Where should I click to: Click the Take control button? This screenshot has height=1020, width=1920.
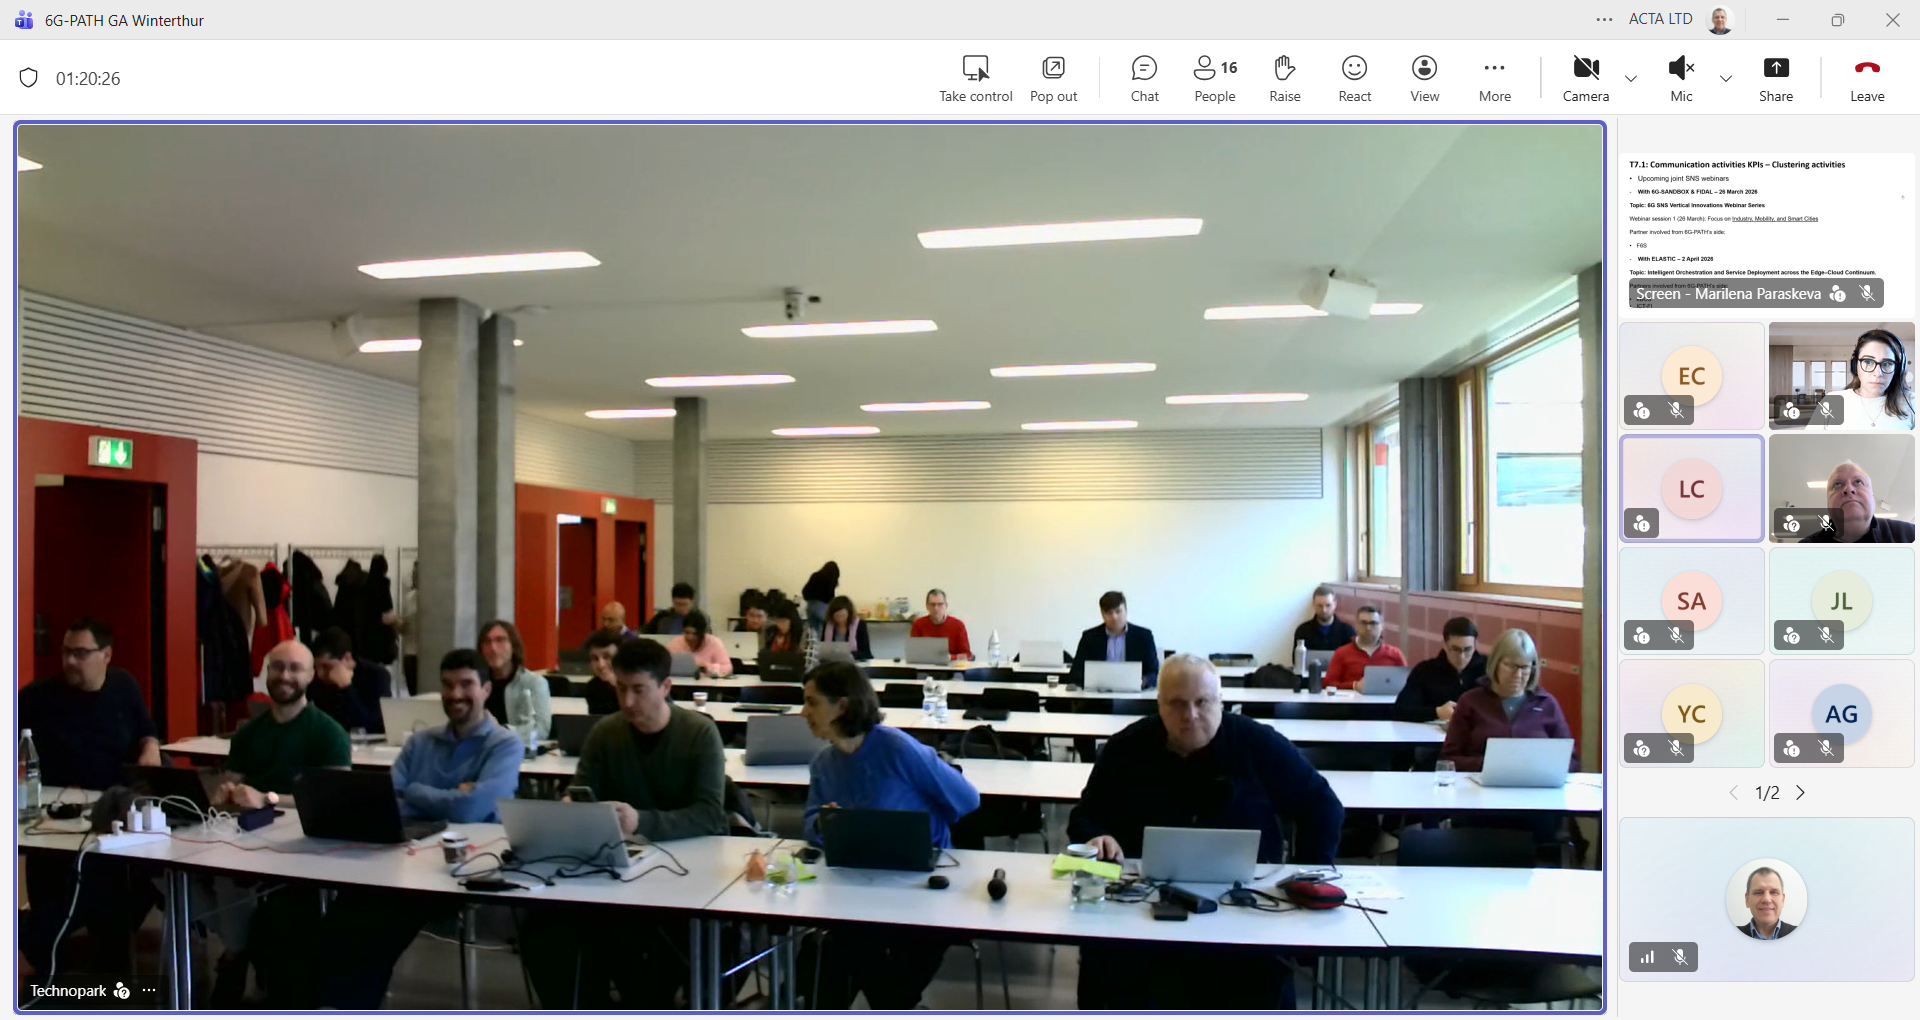(x=975, y=79)
